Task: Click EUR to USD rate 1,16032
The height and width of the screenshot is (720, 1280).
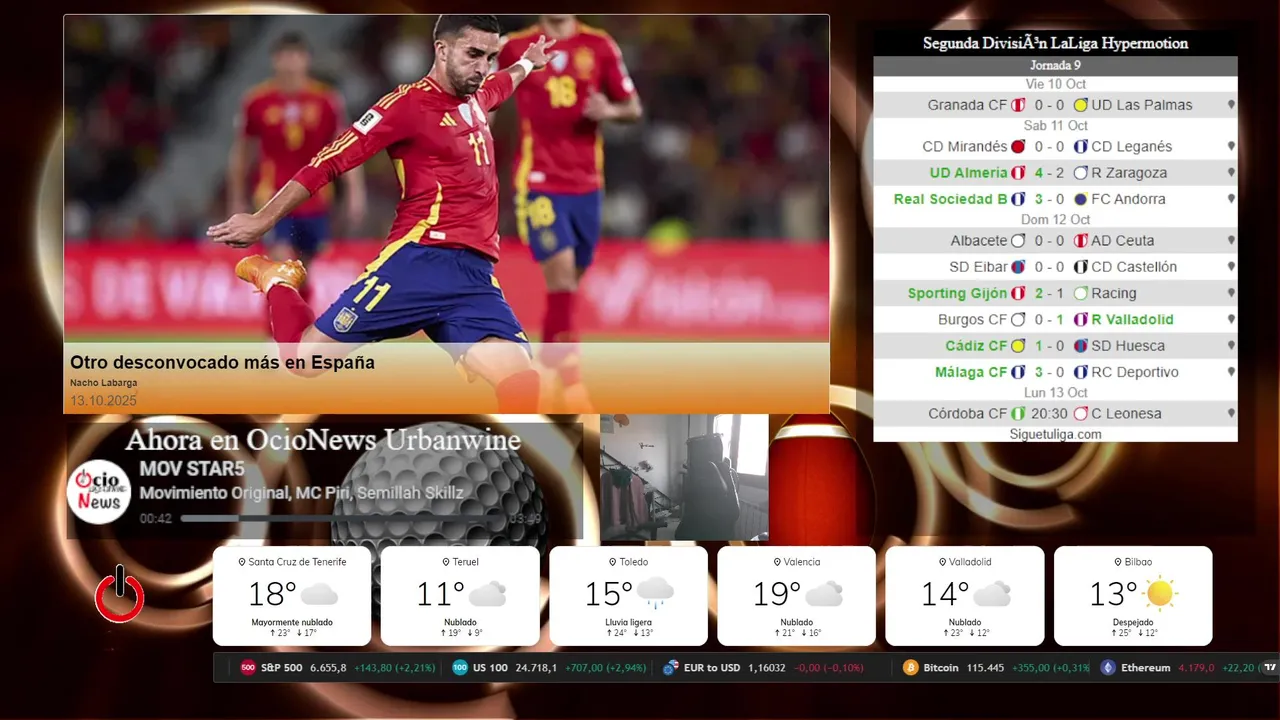Action: [767, 668]
